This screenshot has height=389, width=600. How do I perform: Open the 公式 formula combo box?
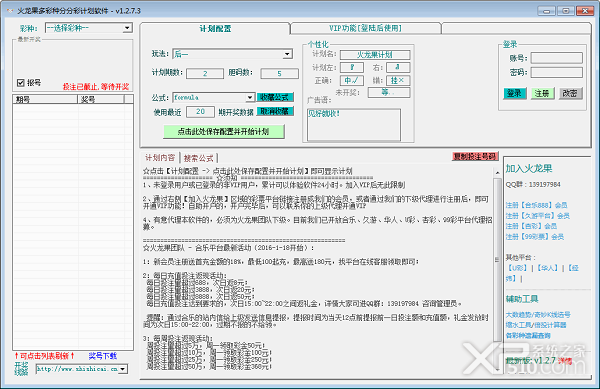214,98
